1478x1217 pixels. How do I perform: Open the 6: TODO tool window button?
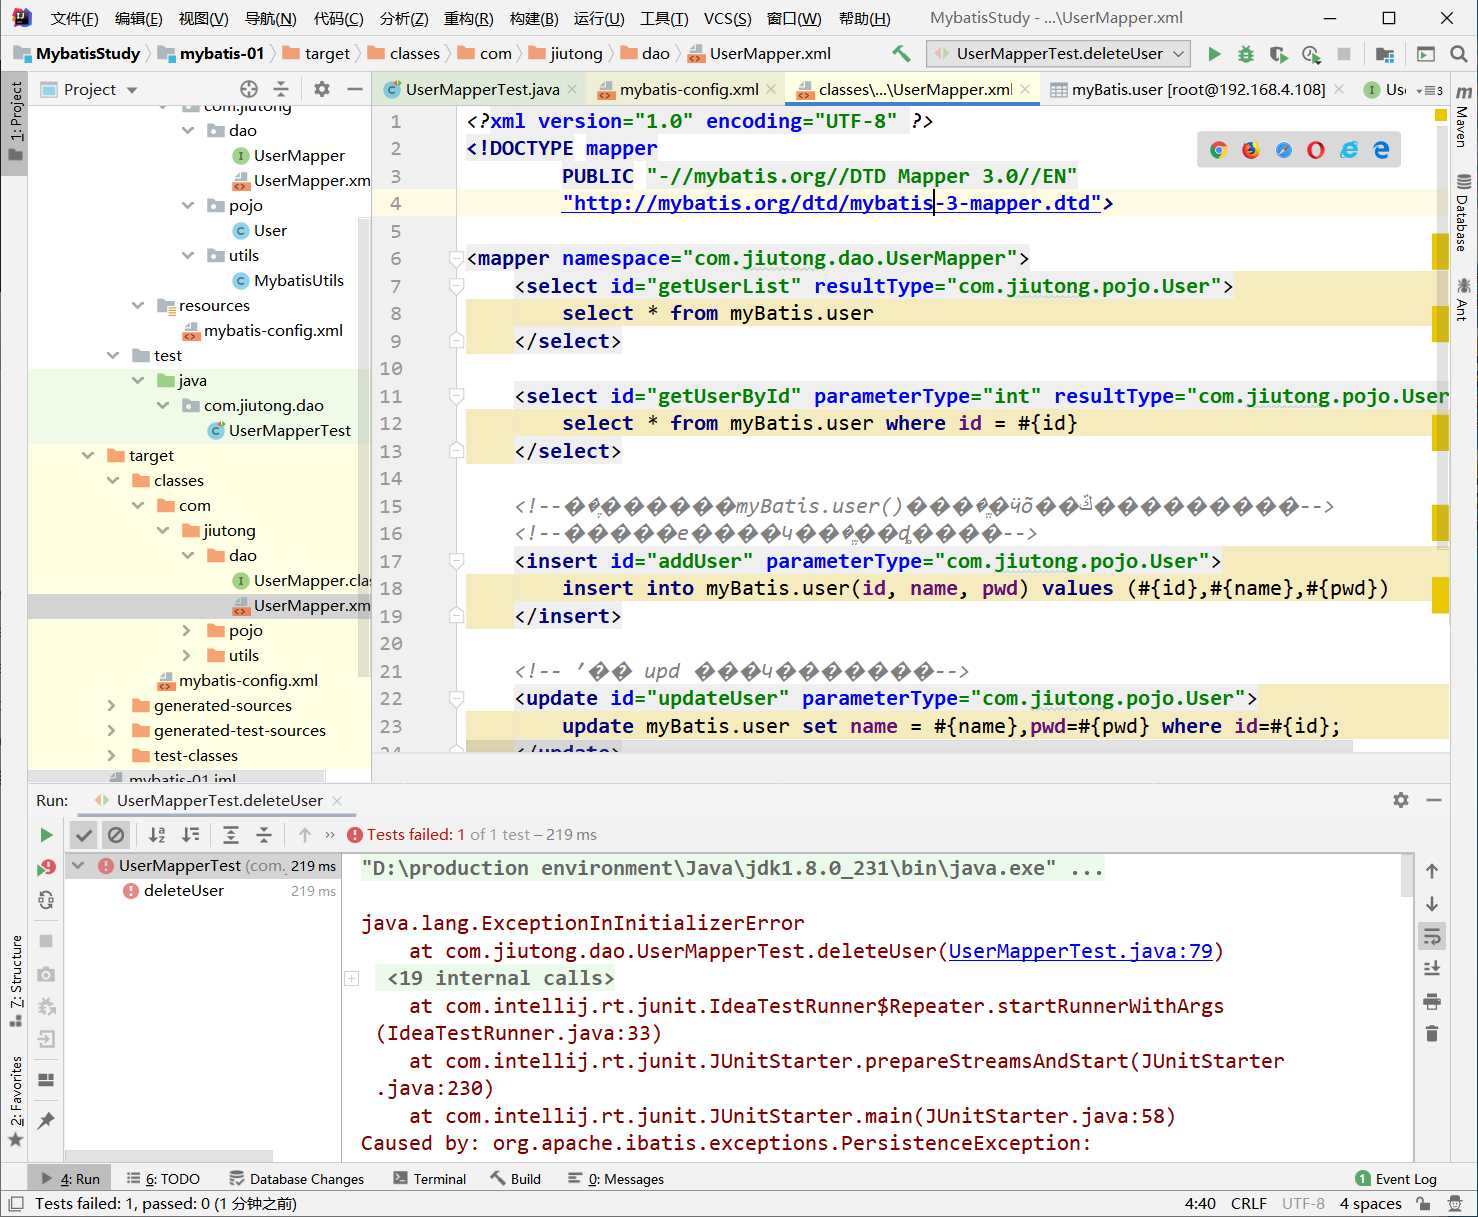point(163,1179)
